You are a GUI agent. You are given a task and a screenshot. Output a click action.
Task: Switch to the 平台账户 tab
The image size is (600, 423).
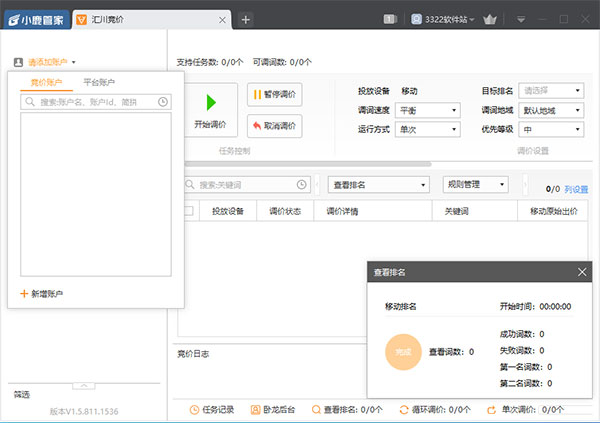point(98,82)
